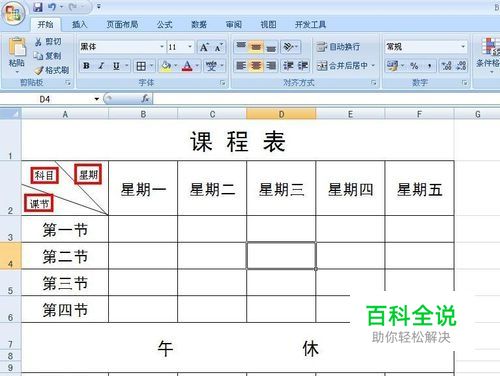Apply percent style format
Viewport: 500px width, 376px height.
click(414, 66)
